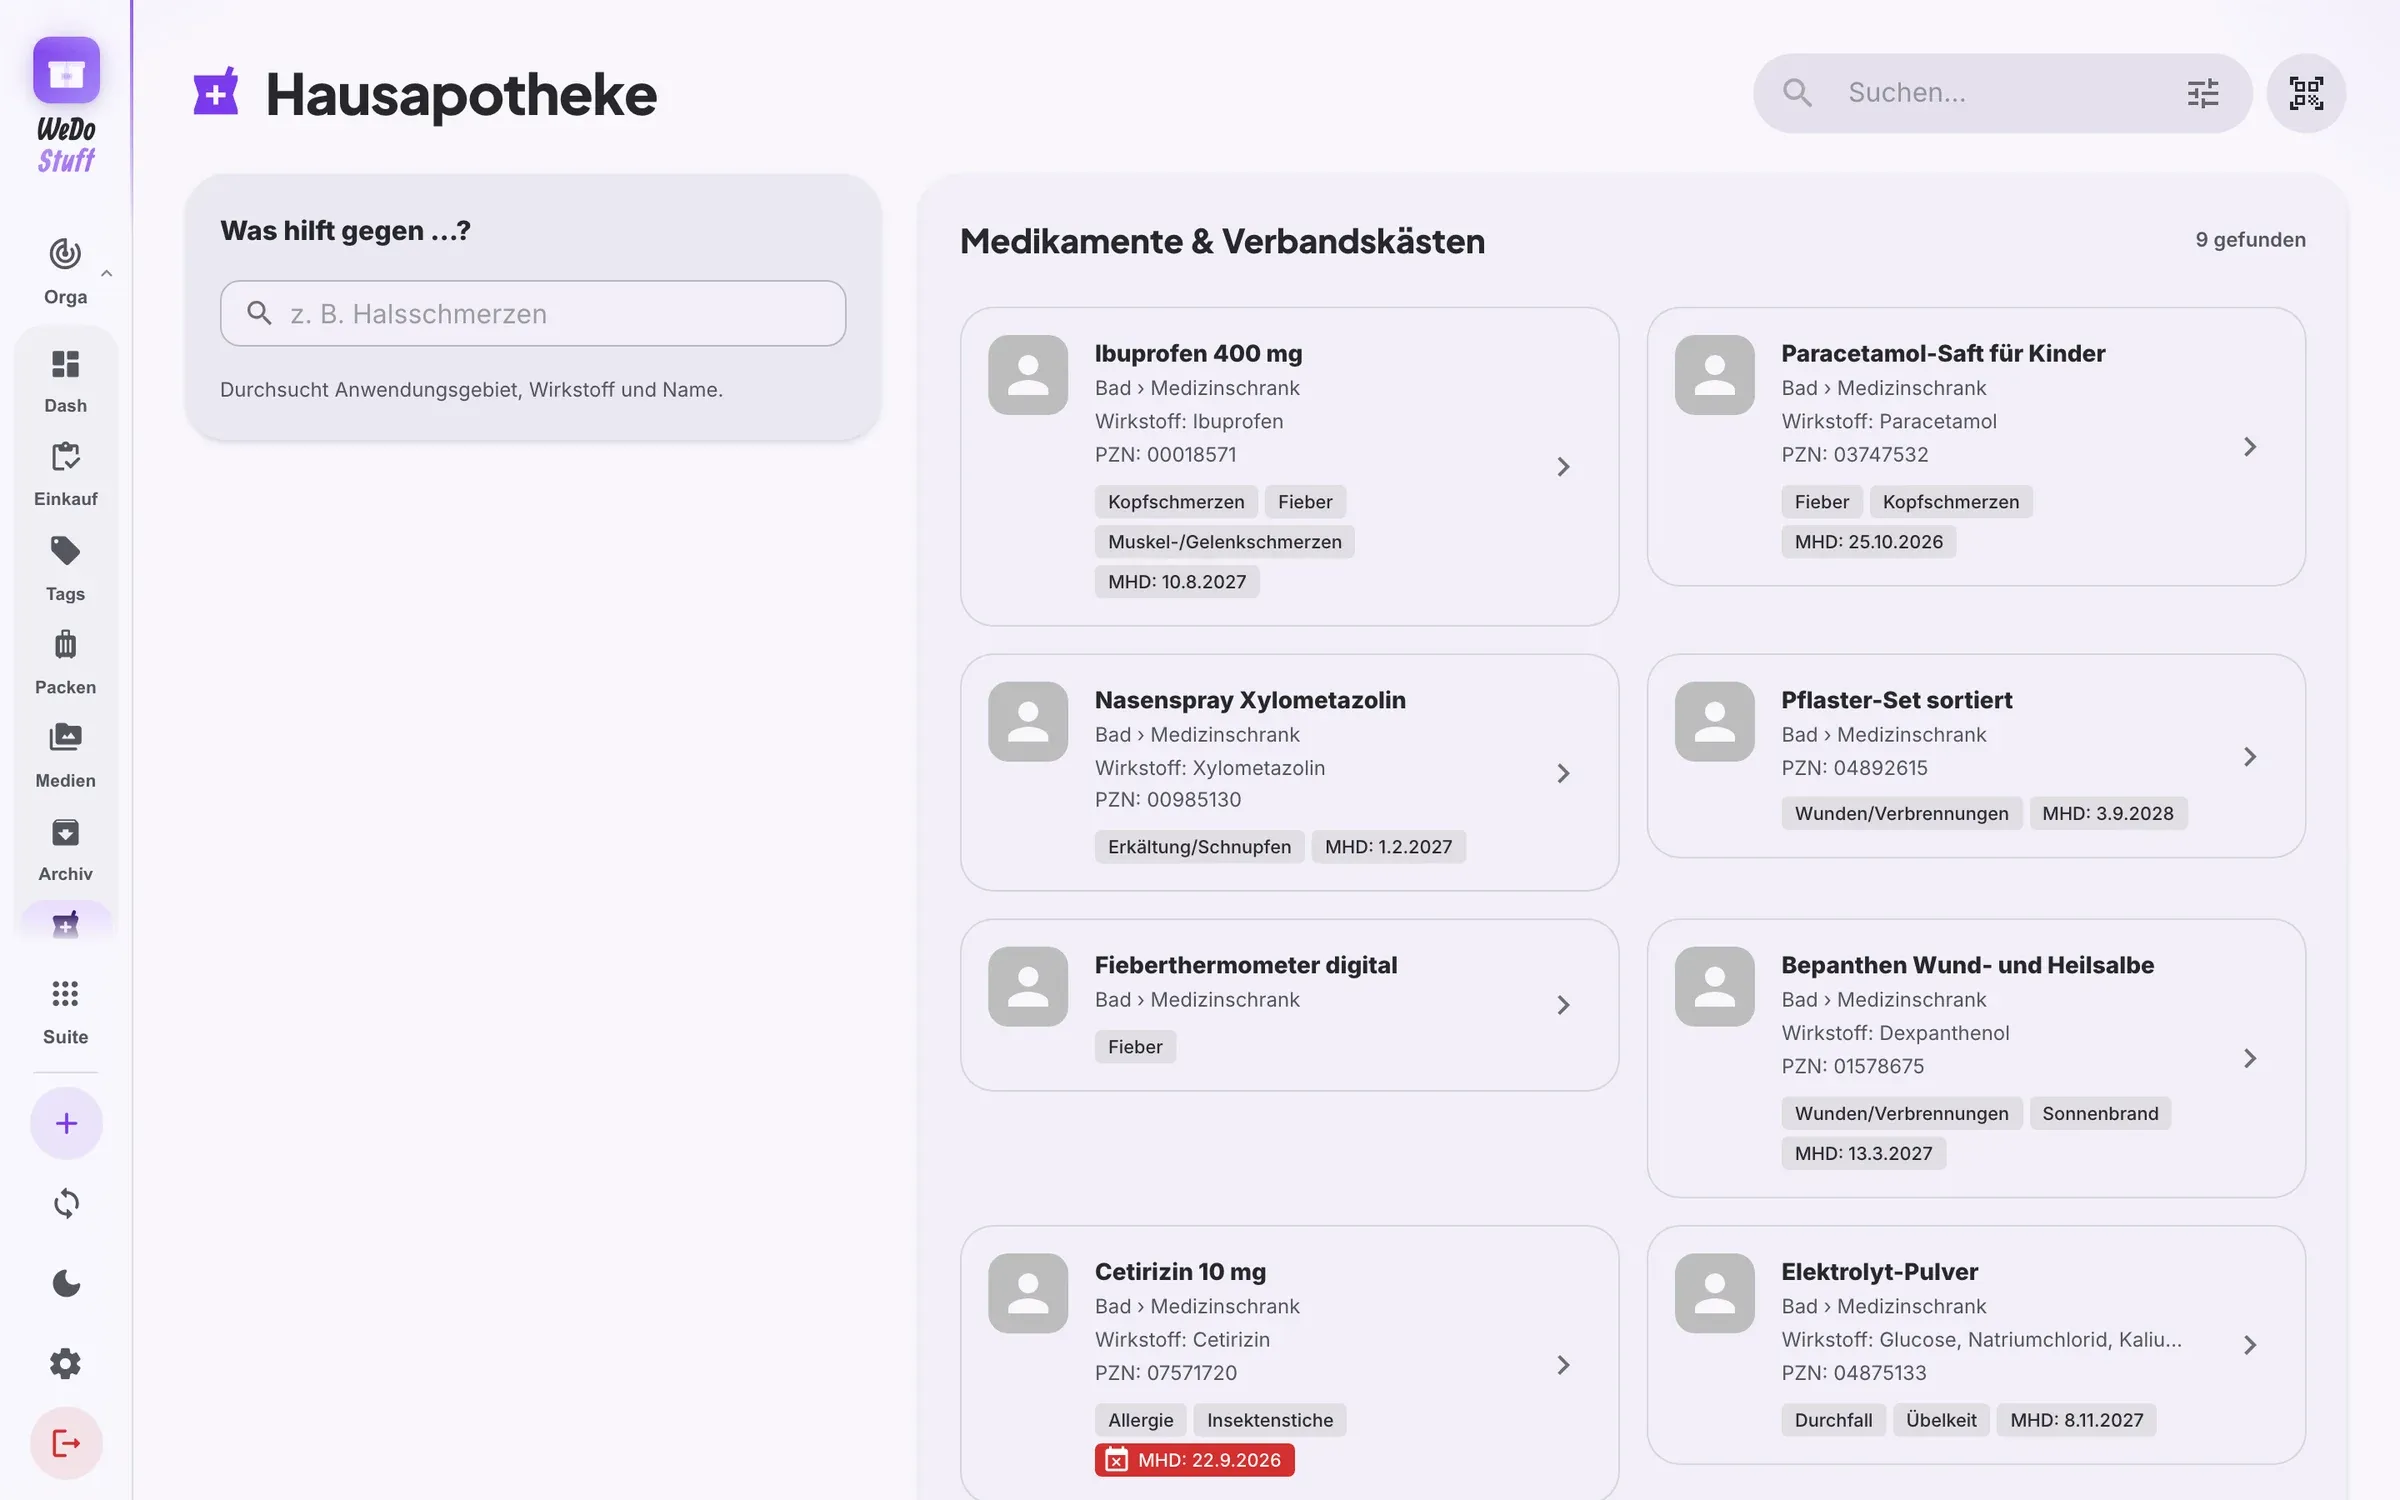Click the Elektrolyt-Pulver thumbnail image

click(1714, 1293)
